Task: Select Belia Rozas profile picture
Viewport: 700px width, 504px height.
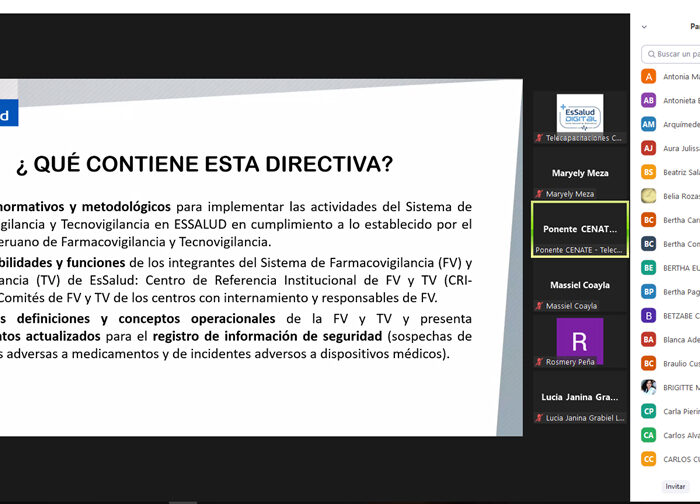Action: pos(649,196)
